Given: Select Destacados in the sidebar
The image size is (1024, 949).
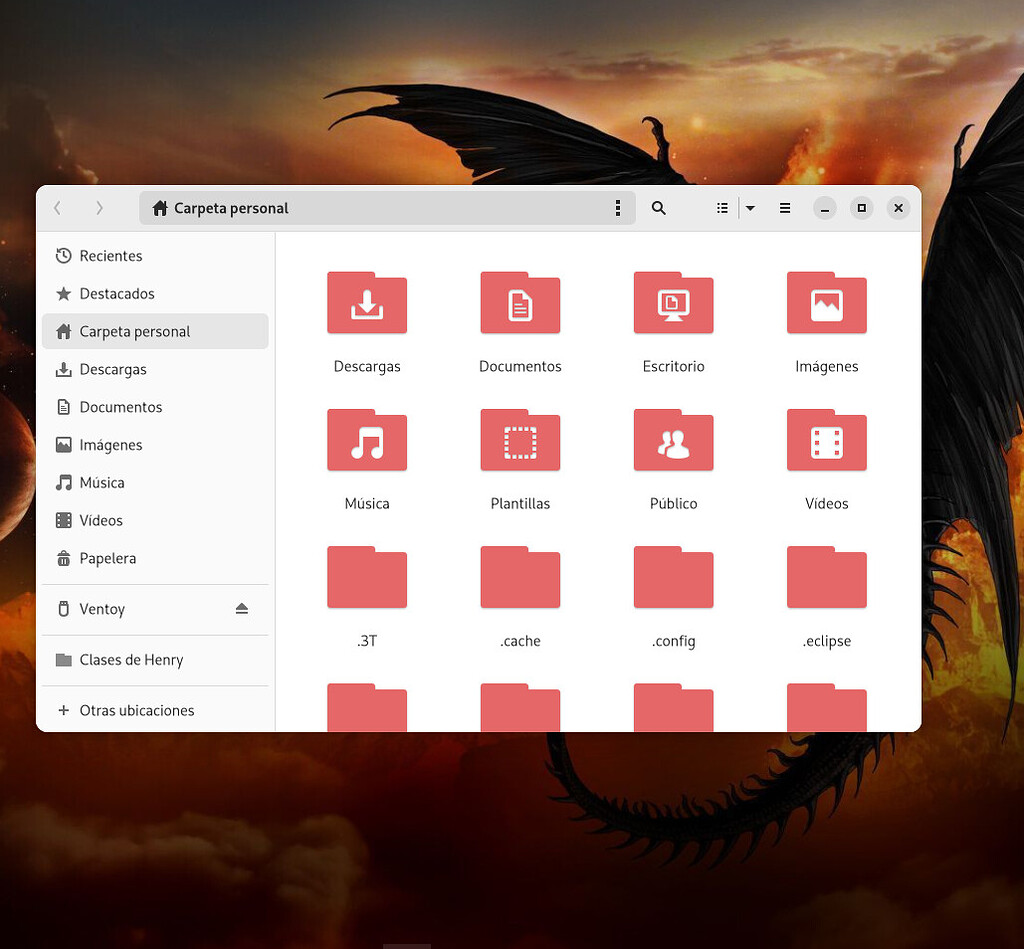Looking at the screenshot, I should point(115,293).
